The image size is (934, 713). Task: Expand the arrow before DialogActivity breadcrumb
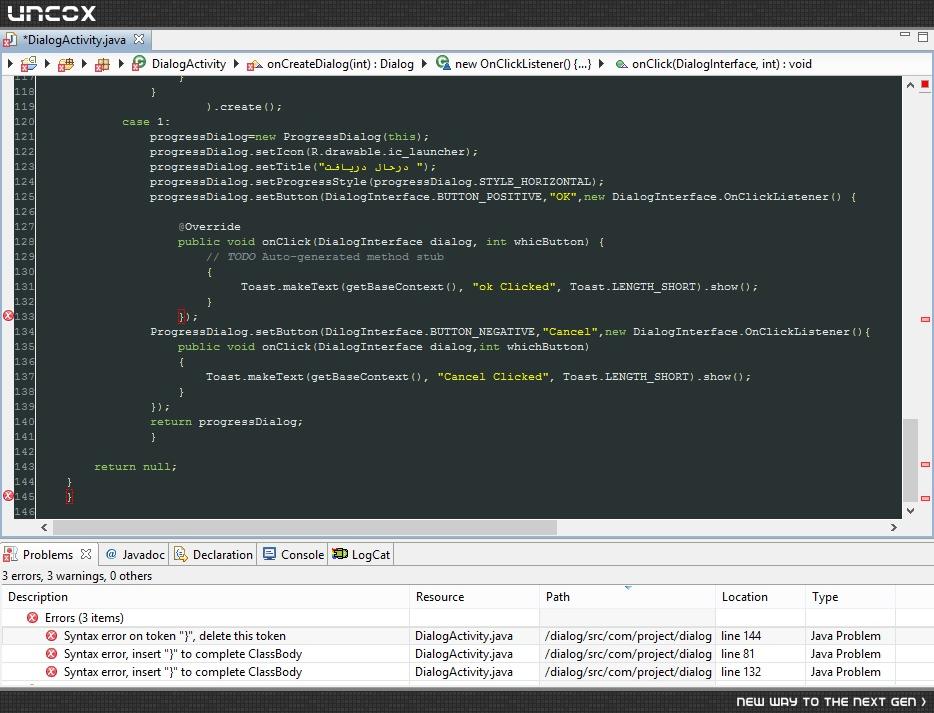(122, 63)
